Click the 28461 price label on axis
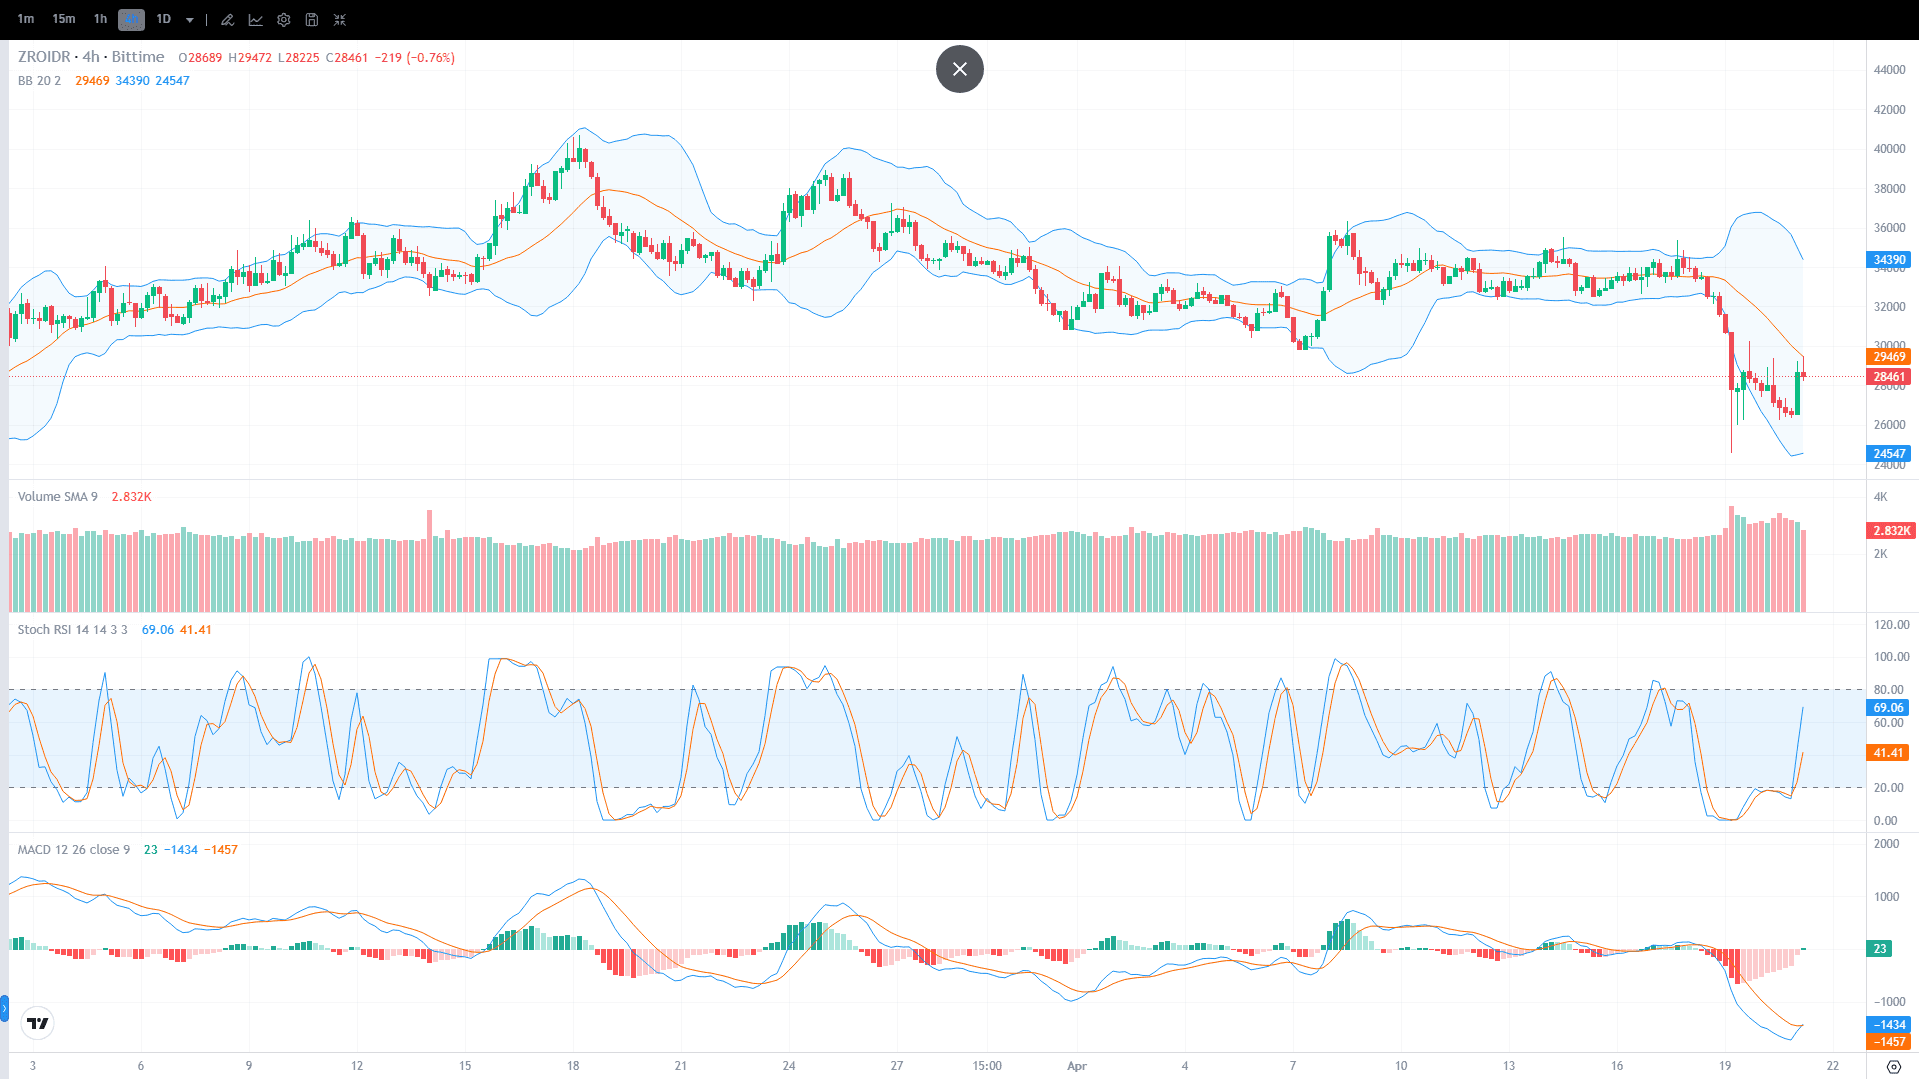The image size is (1919, 1079). pyautogui.click(x=1888, y=377)
